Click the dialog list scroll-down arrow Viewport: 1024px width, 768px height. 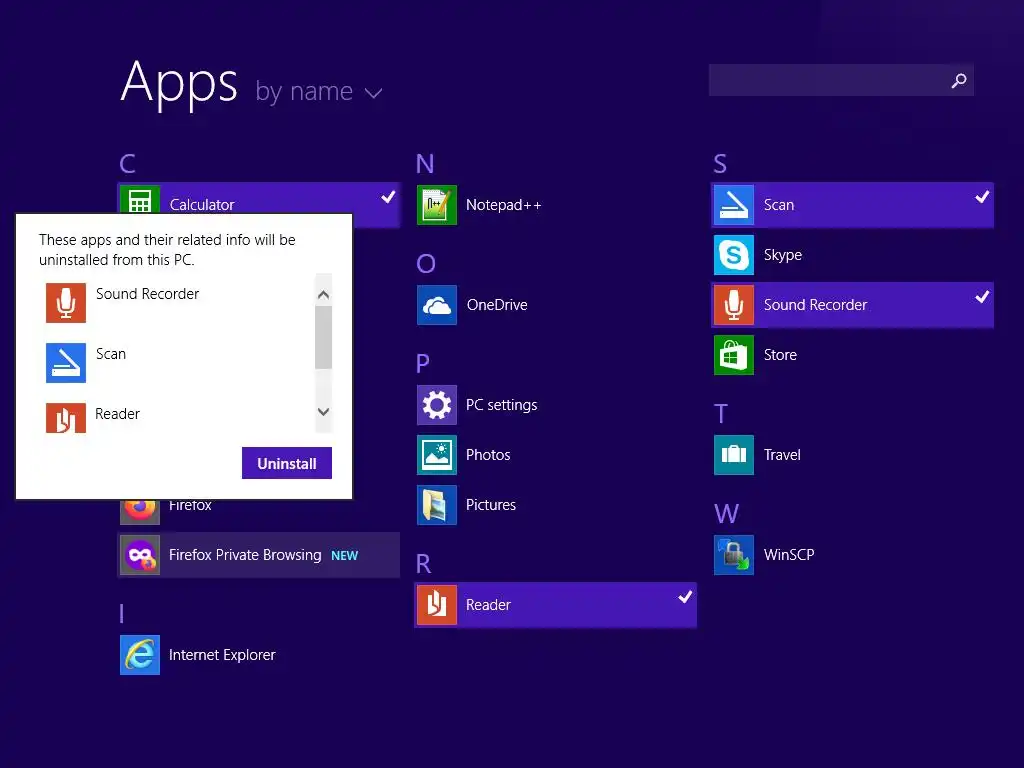point(323,411)
